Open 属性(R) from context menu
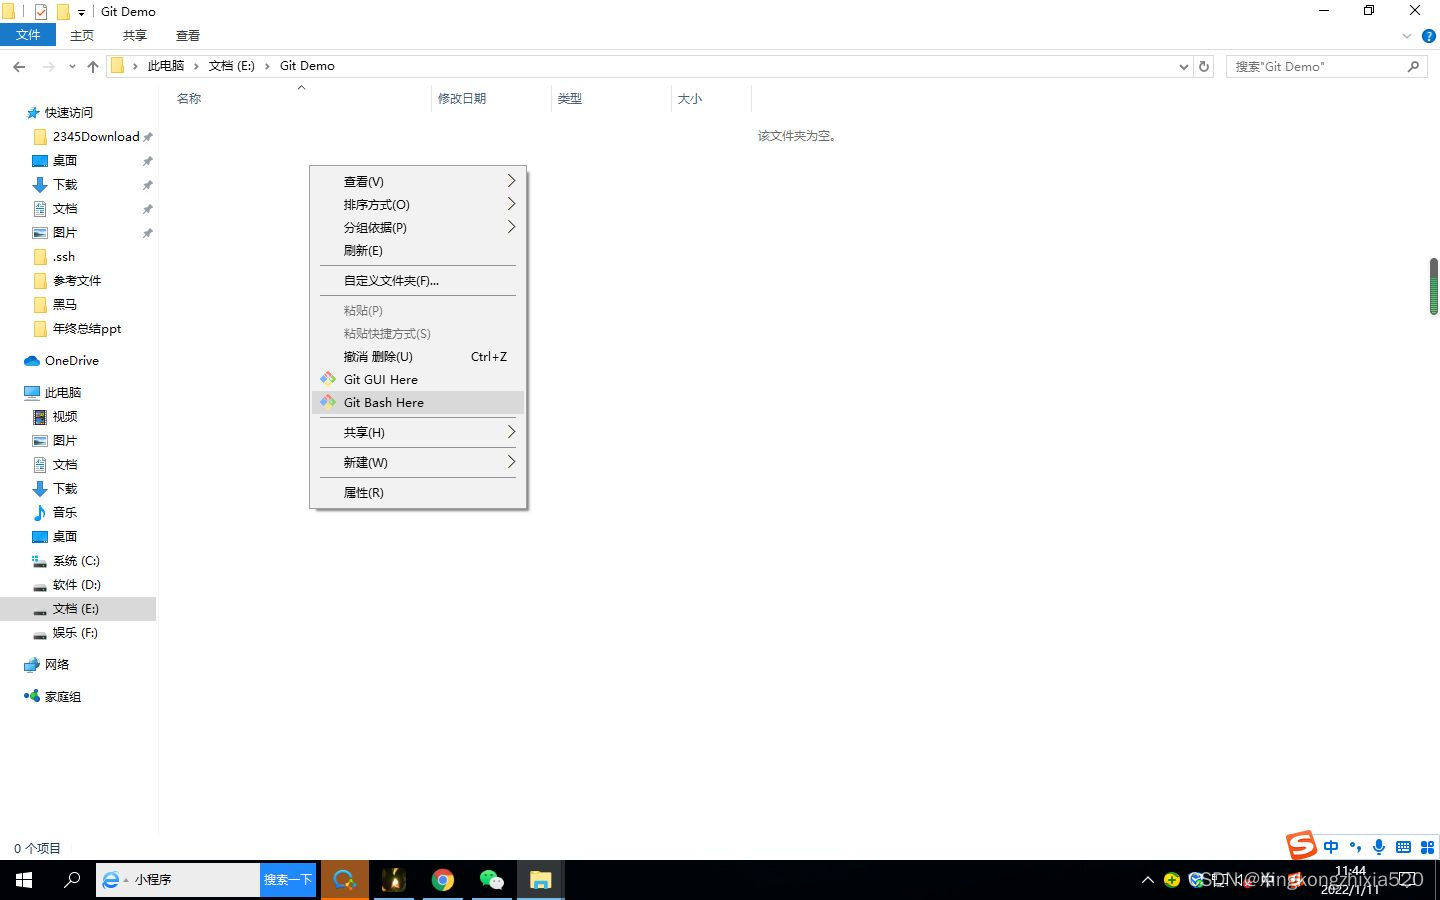The height and width of the screenshot is (900, 1440). pos(418,492)
